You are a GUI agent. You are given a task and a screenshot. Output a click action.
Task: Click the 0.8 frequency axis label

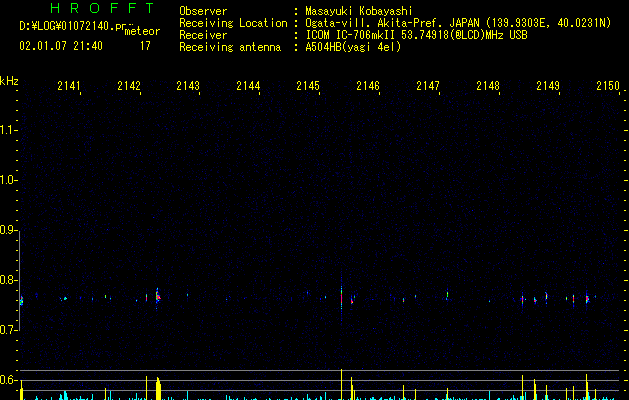(8, 280)
